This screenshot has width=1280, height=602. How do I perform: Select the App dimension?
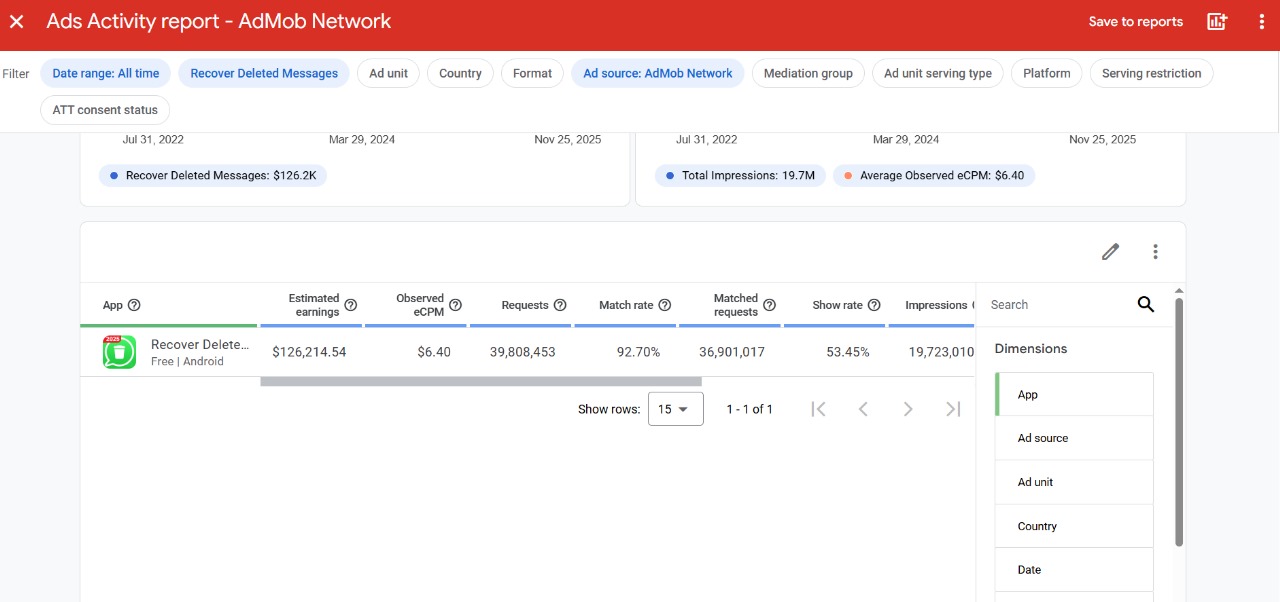pyautogui.click(x=1074, y=395)
